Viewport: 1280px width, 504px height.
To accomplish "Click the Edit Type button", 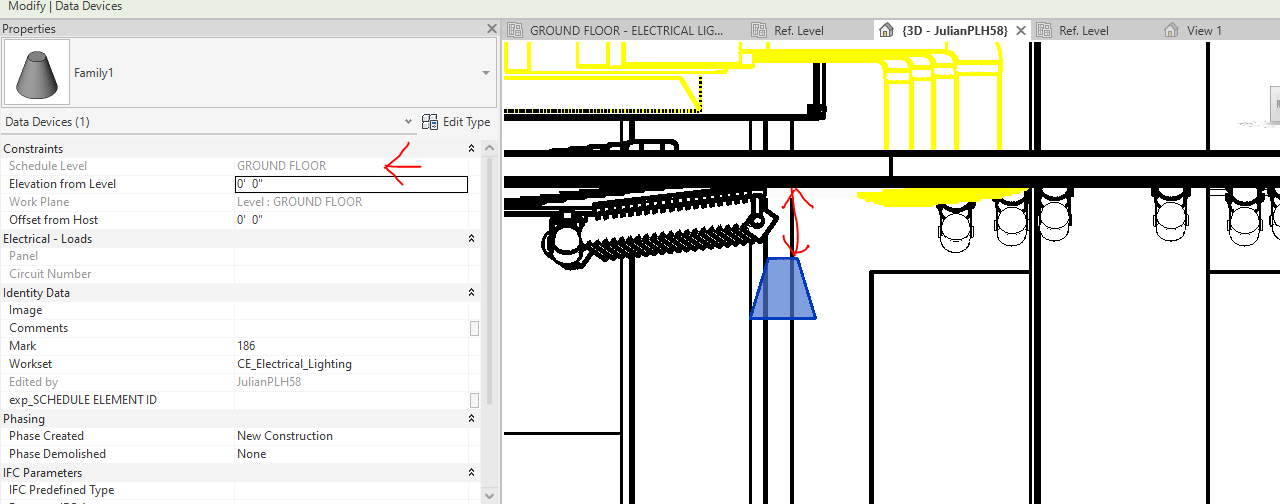I will coord(456,122).
